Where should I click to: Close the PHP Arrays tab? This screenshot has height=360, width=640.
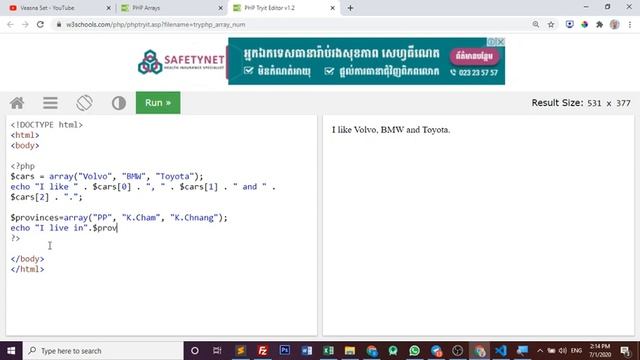[x=220, y=8]
